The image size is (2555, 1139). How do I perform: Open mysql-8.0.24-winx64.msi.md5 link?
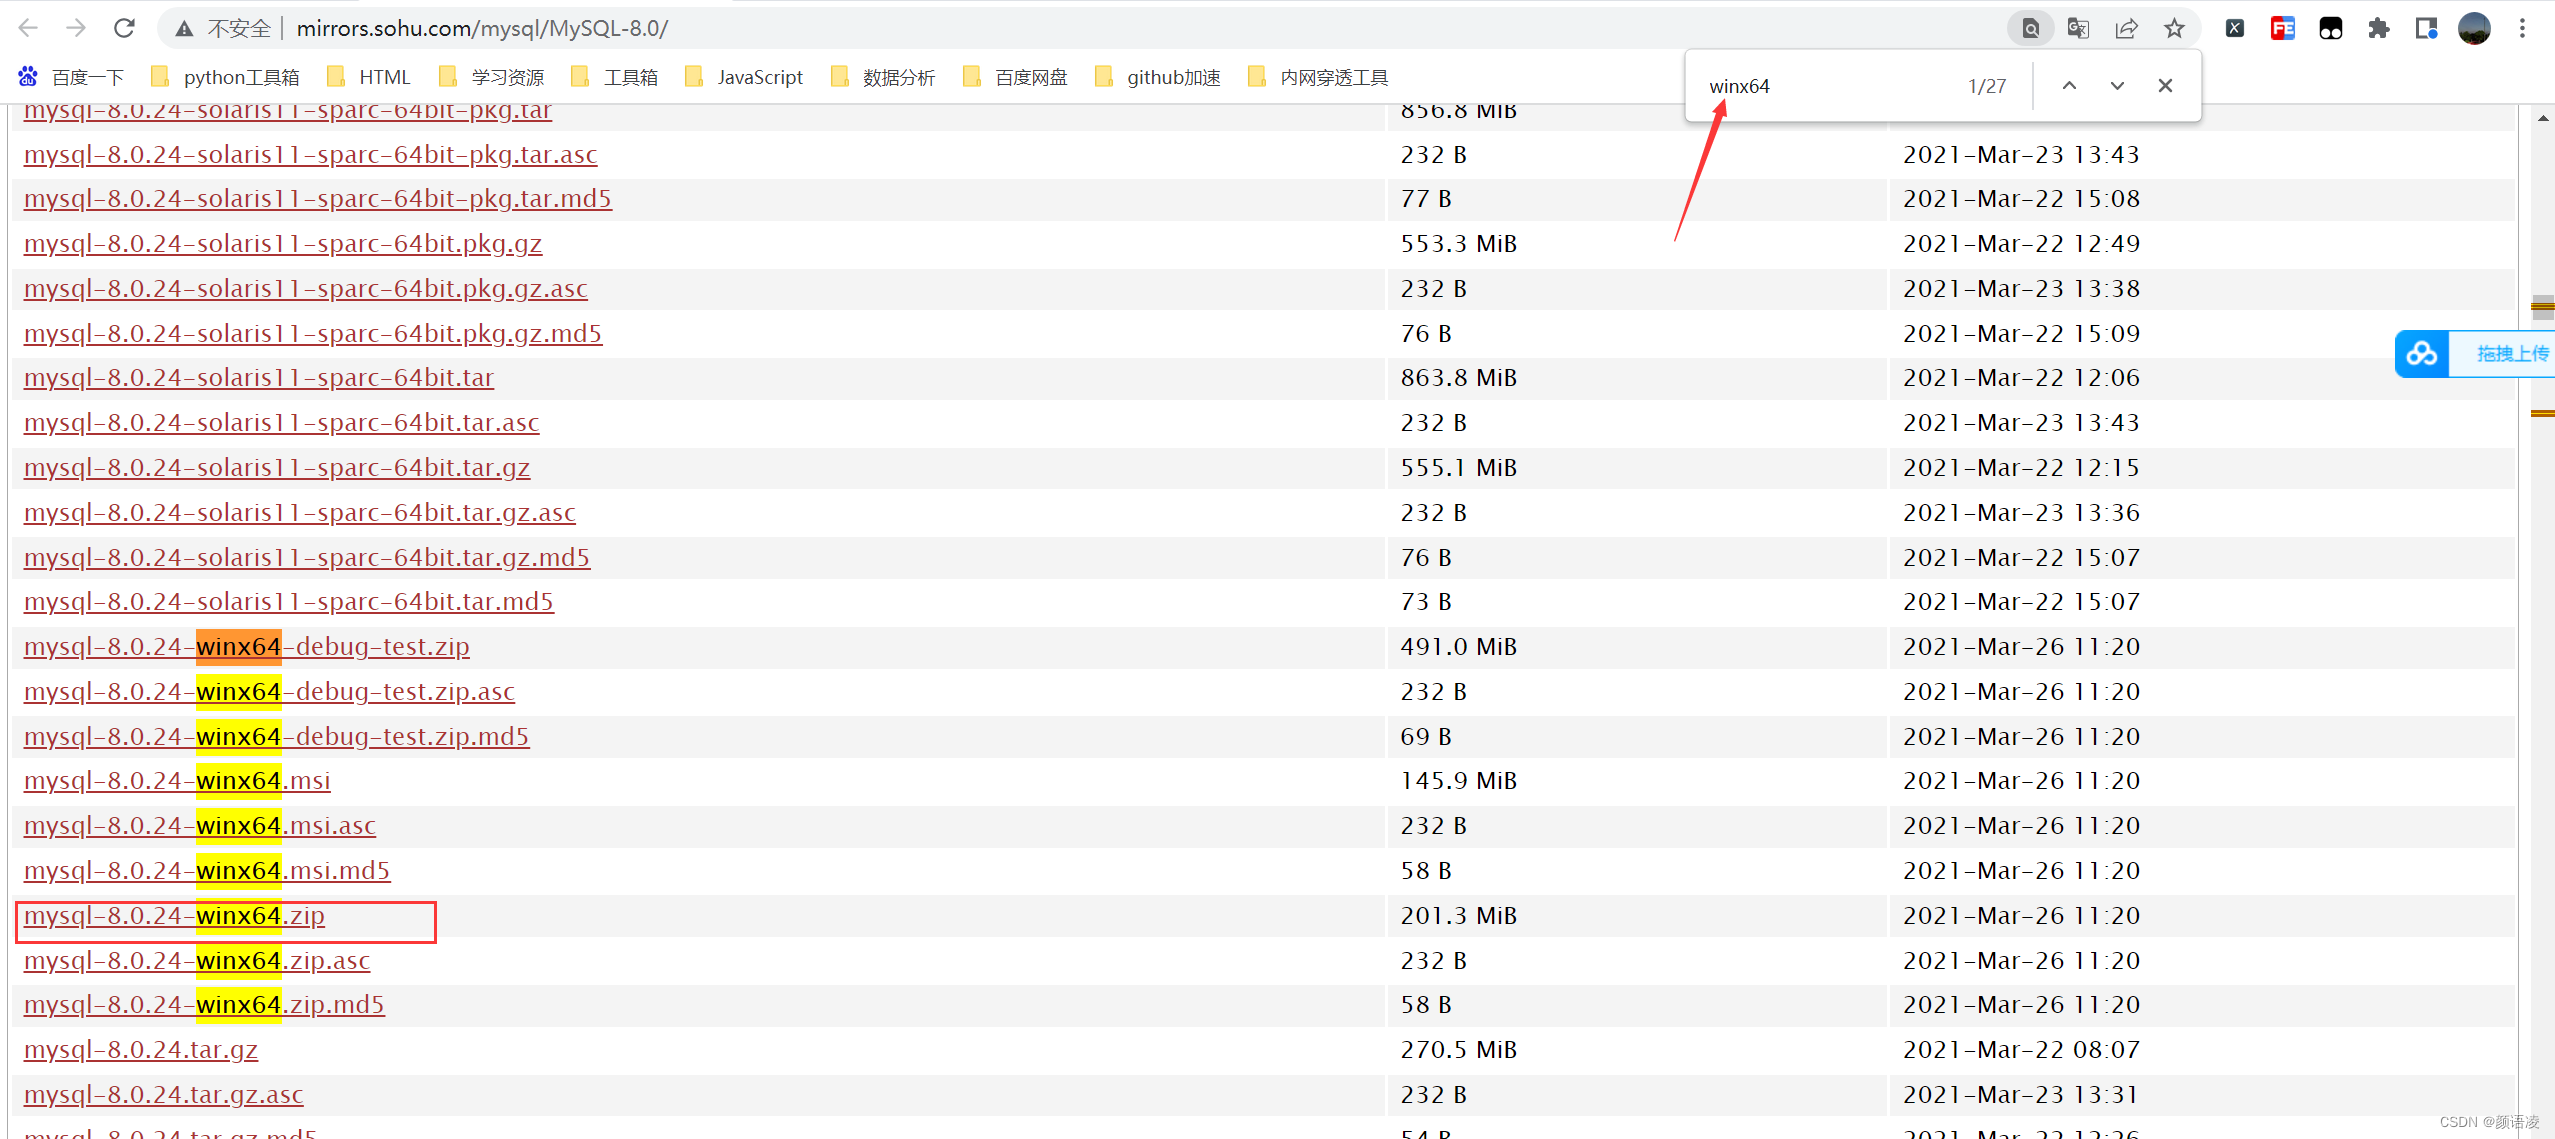(x=207, y=870)
